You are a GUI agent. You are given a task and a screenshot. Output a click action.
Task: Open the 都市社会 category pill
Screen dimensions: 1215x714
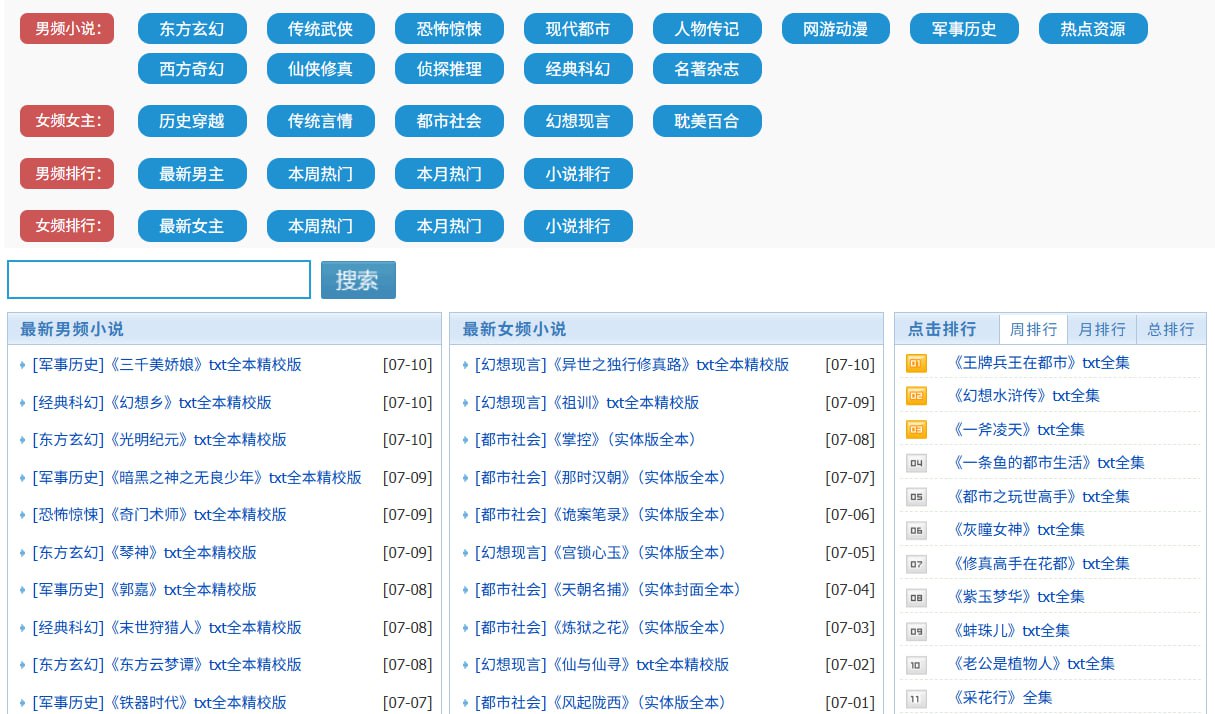pyautogui.click(x=450, y=121)
